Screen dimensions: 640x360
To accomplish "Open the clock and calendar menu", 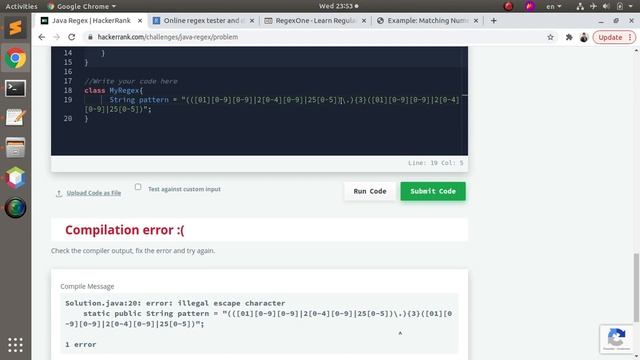I will 338,6.
